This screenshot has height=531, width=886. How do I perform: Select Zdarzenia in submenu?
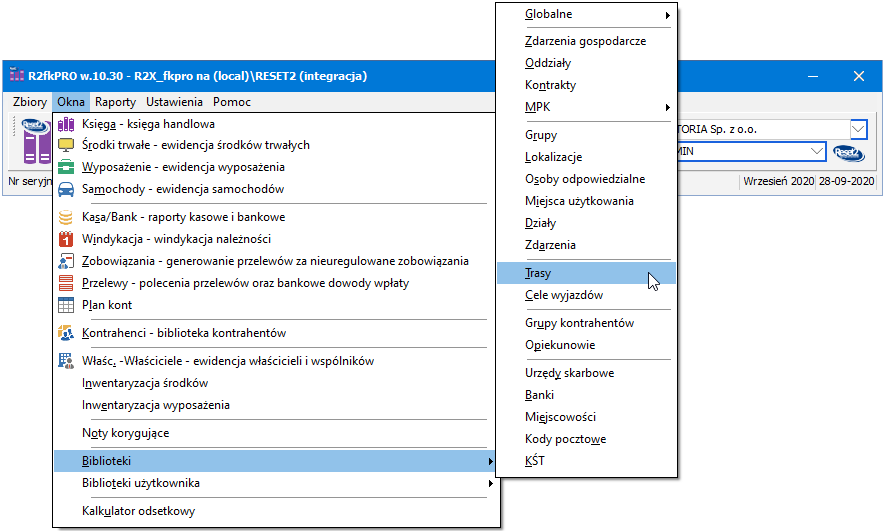586,246
